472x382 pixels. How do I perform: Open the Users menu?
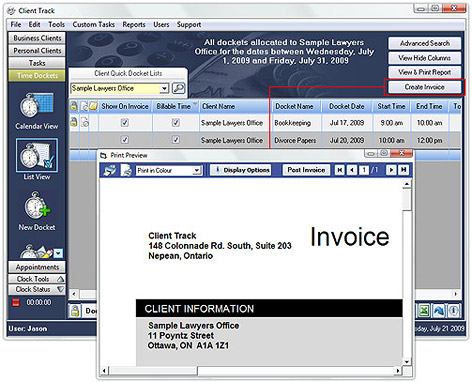(x=161, y=24)
